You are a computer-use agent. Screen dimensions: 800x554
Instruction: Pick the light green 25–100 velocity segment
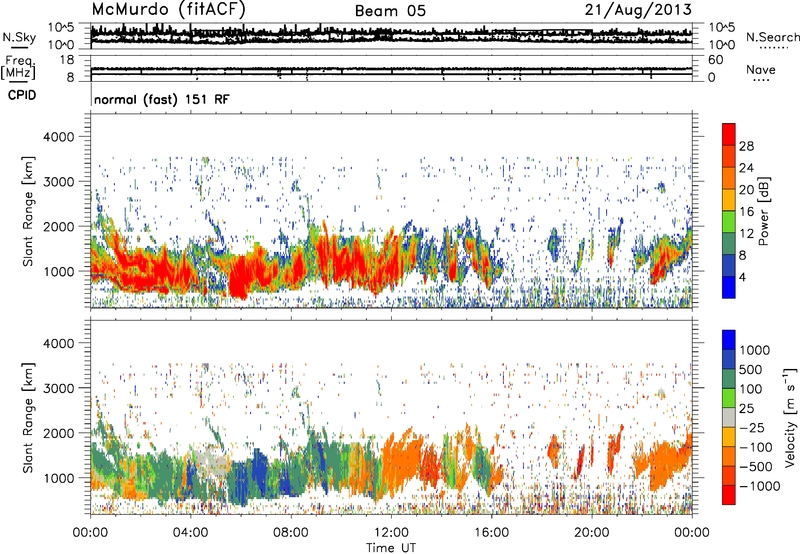(729, 398)
